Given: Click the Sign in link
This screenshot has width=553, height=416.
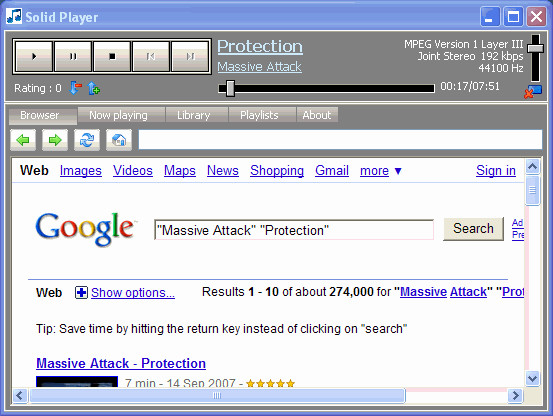Looking at the screenshot, I should pos(496,171).
